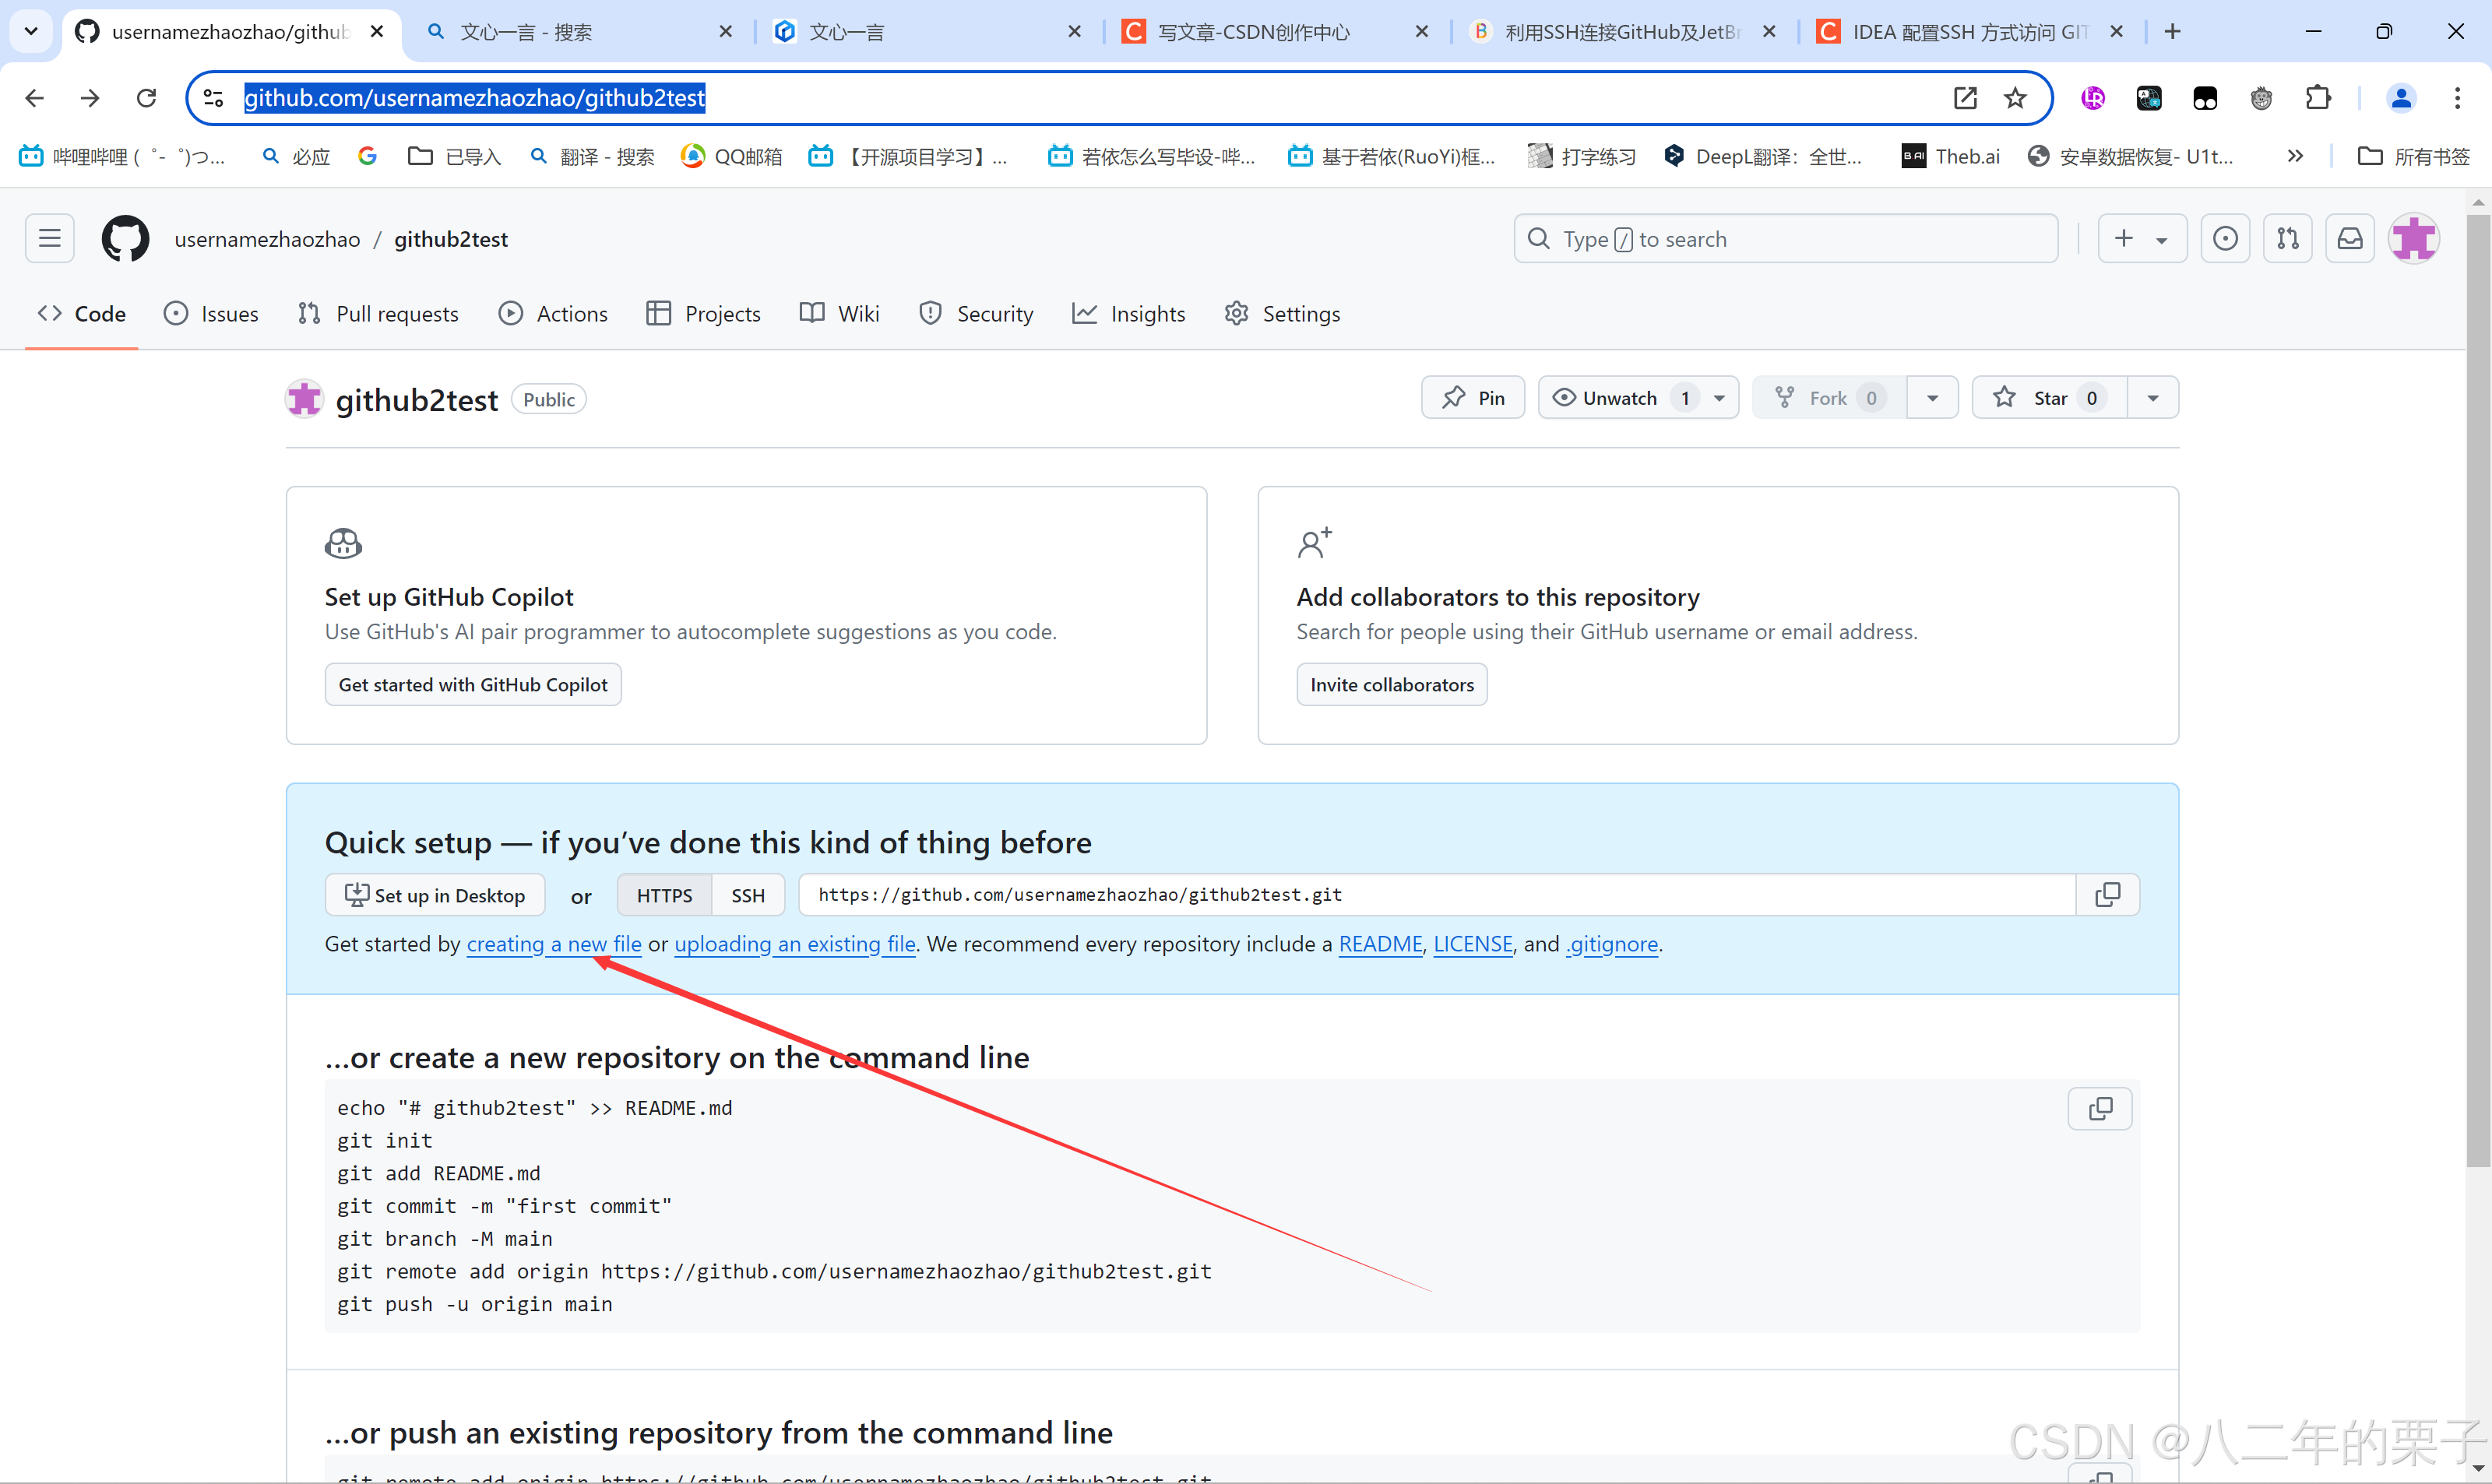Expand the Fork options dropdown arrow
Image resolution: width=2492 pixels, height=1484 pixels.
1932,398
